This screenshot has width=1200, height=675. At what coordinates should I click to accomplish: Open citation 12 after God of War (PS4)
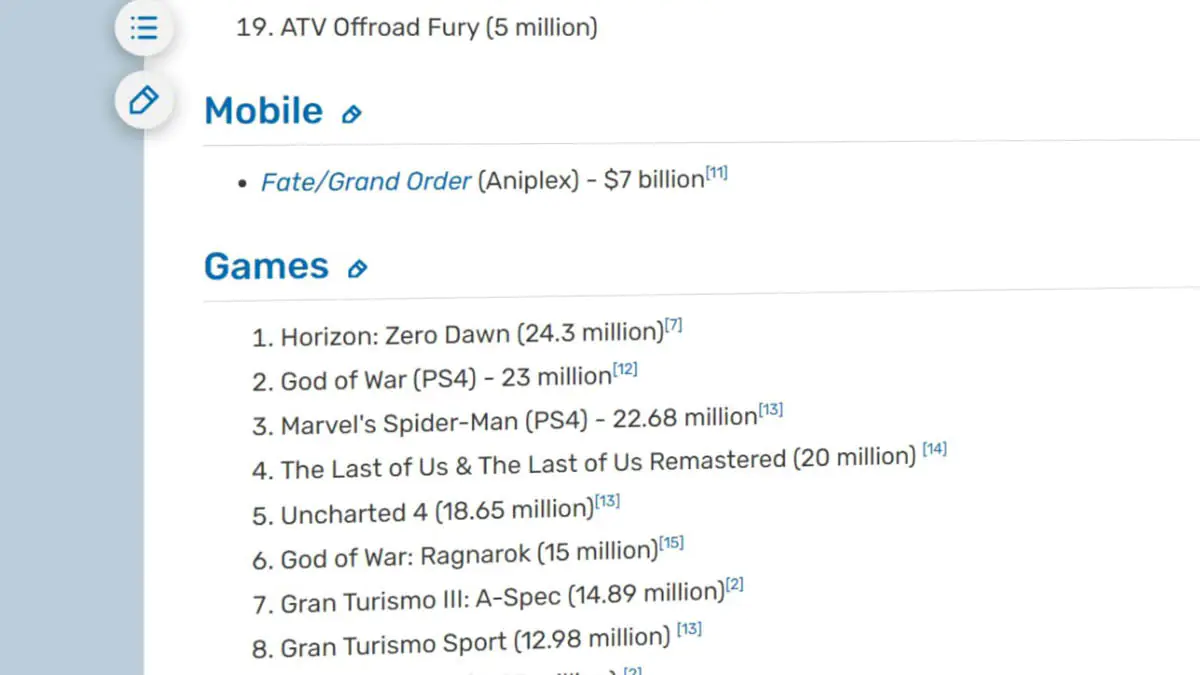pyautogui.click(x=625, y=371)
